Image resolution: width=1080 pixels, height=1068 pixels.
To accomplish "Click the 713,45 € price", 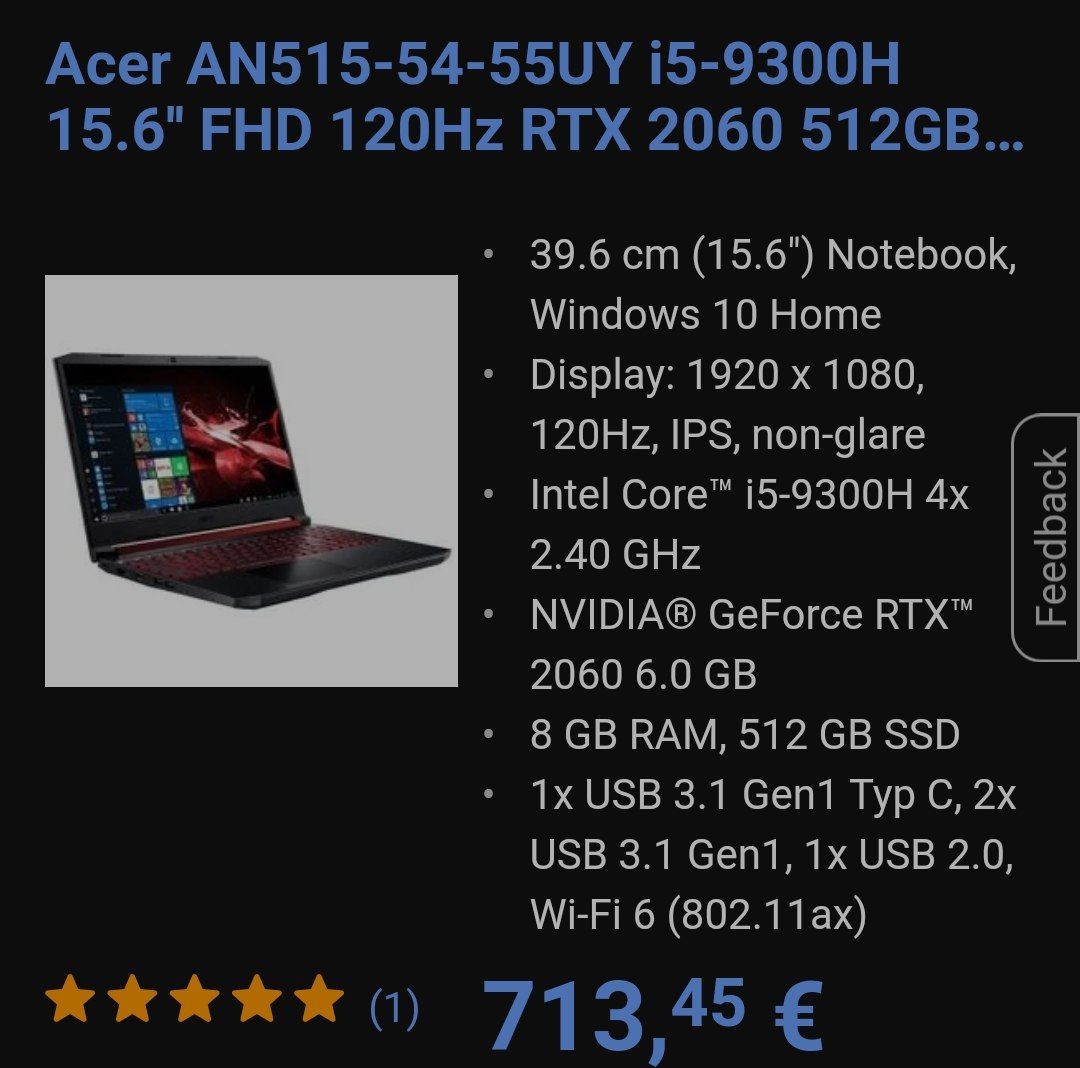I will point(652,1015).
